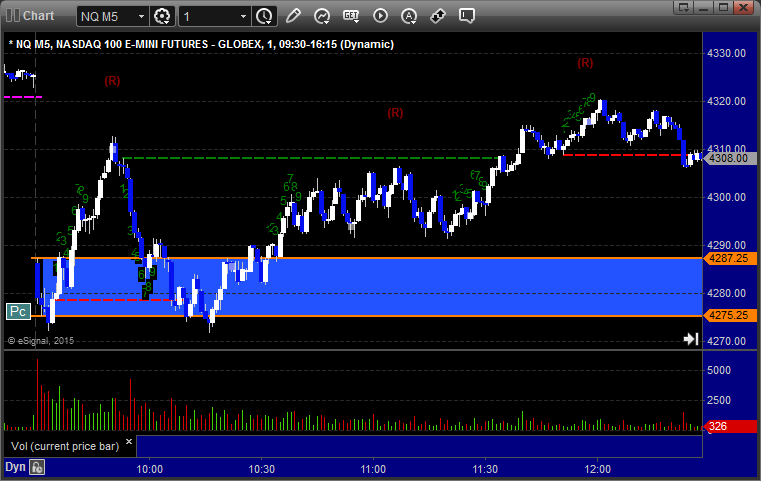Click the 10:30 time axis label
The width and height of the screenshot is (761, 481).
[262, 469]
